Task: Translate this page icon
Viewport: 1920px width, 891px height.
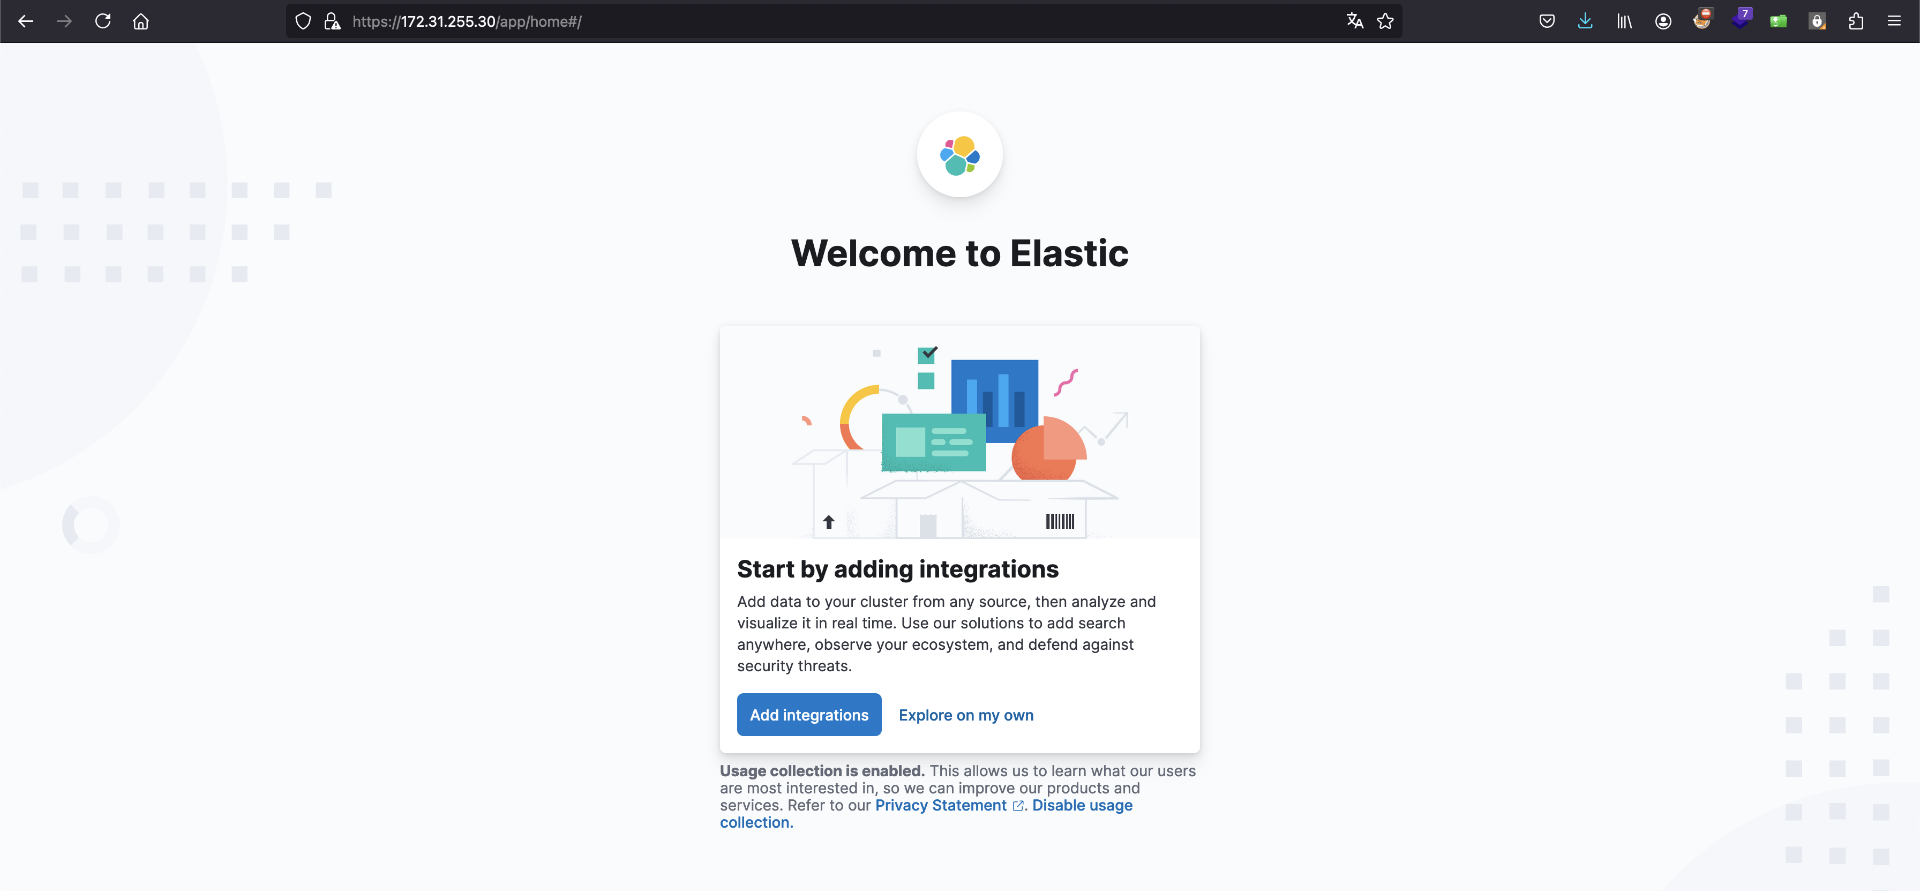Action: 1355,21
